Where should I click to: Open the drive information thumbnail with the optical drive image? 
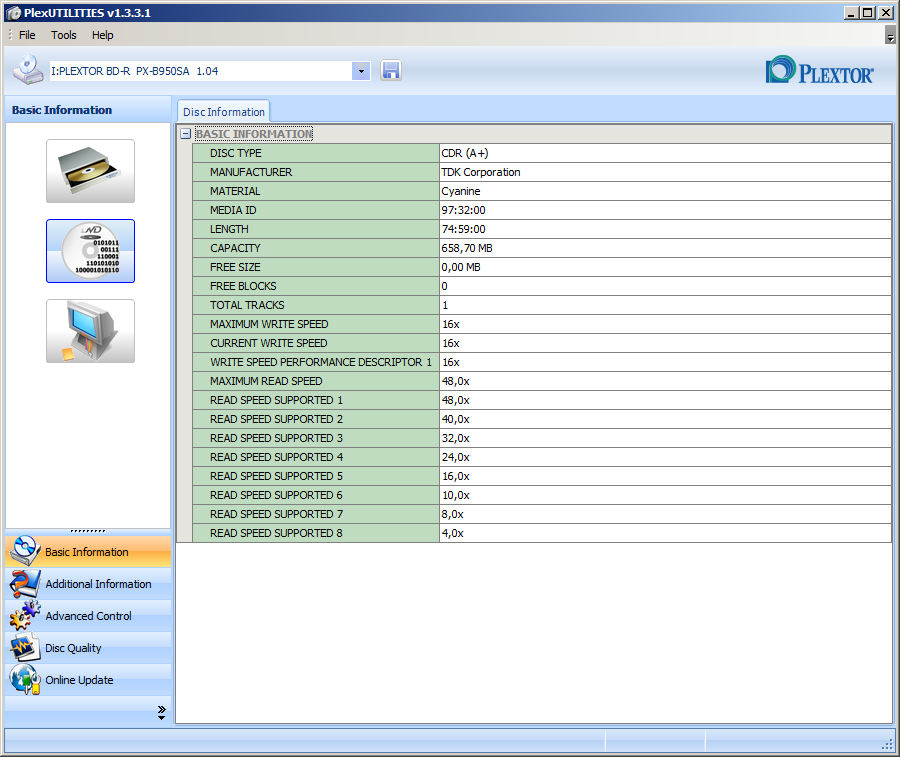coord(91,171)
